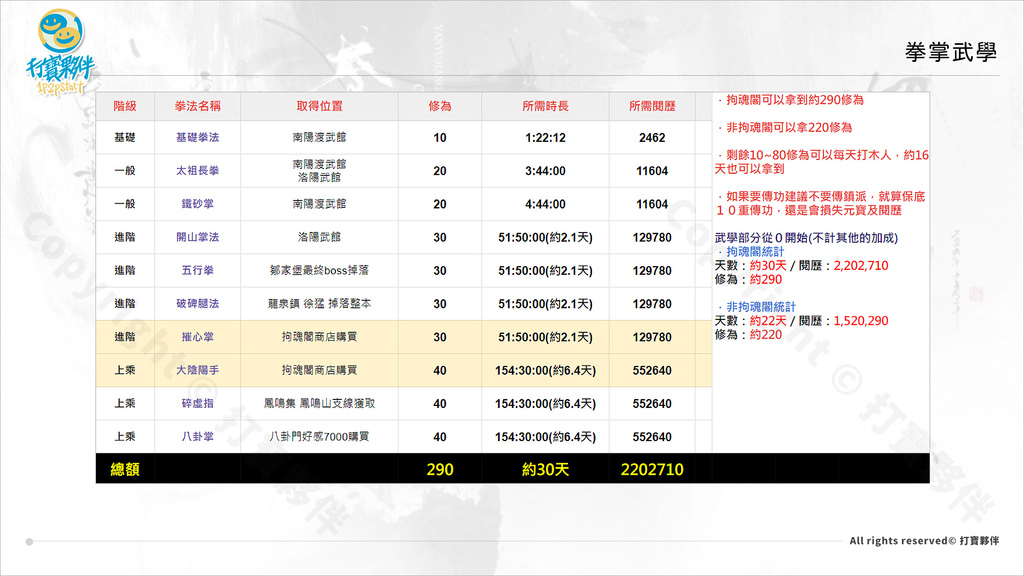Screen dimensions: 1024x576
Task: Click the 拳掌武學 page title
Action: point(951,52)
